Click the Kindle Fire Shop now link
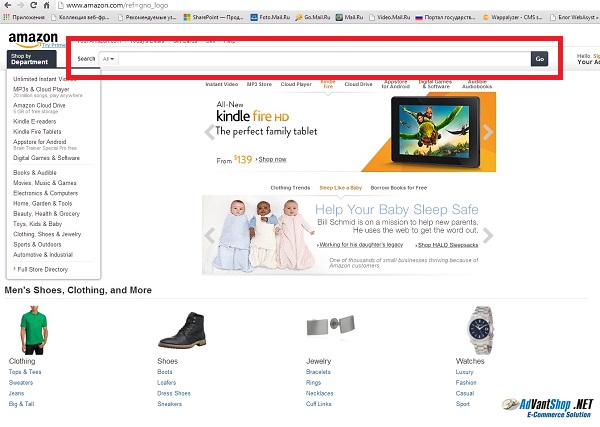Image resolution: width=600 pixels, height=427 pixels. [272, 159]
